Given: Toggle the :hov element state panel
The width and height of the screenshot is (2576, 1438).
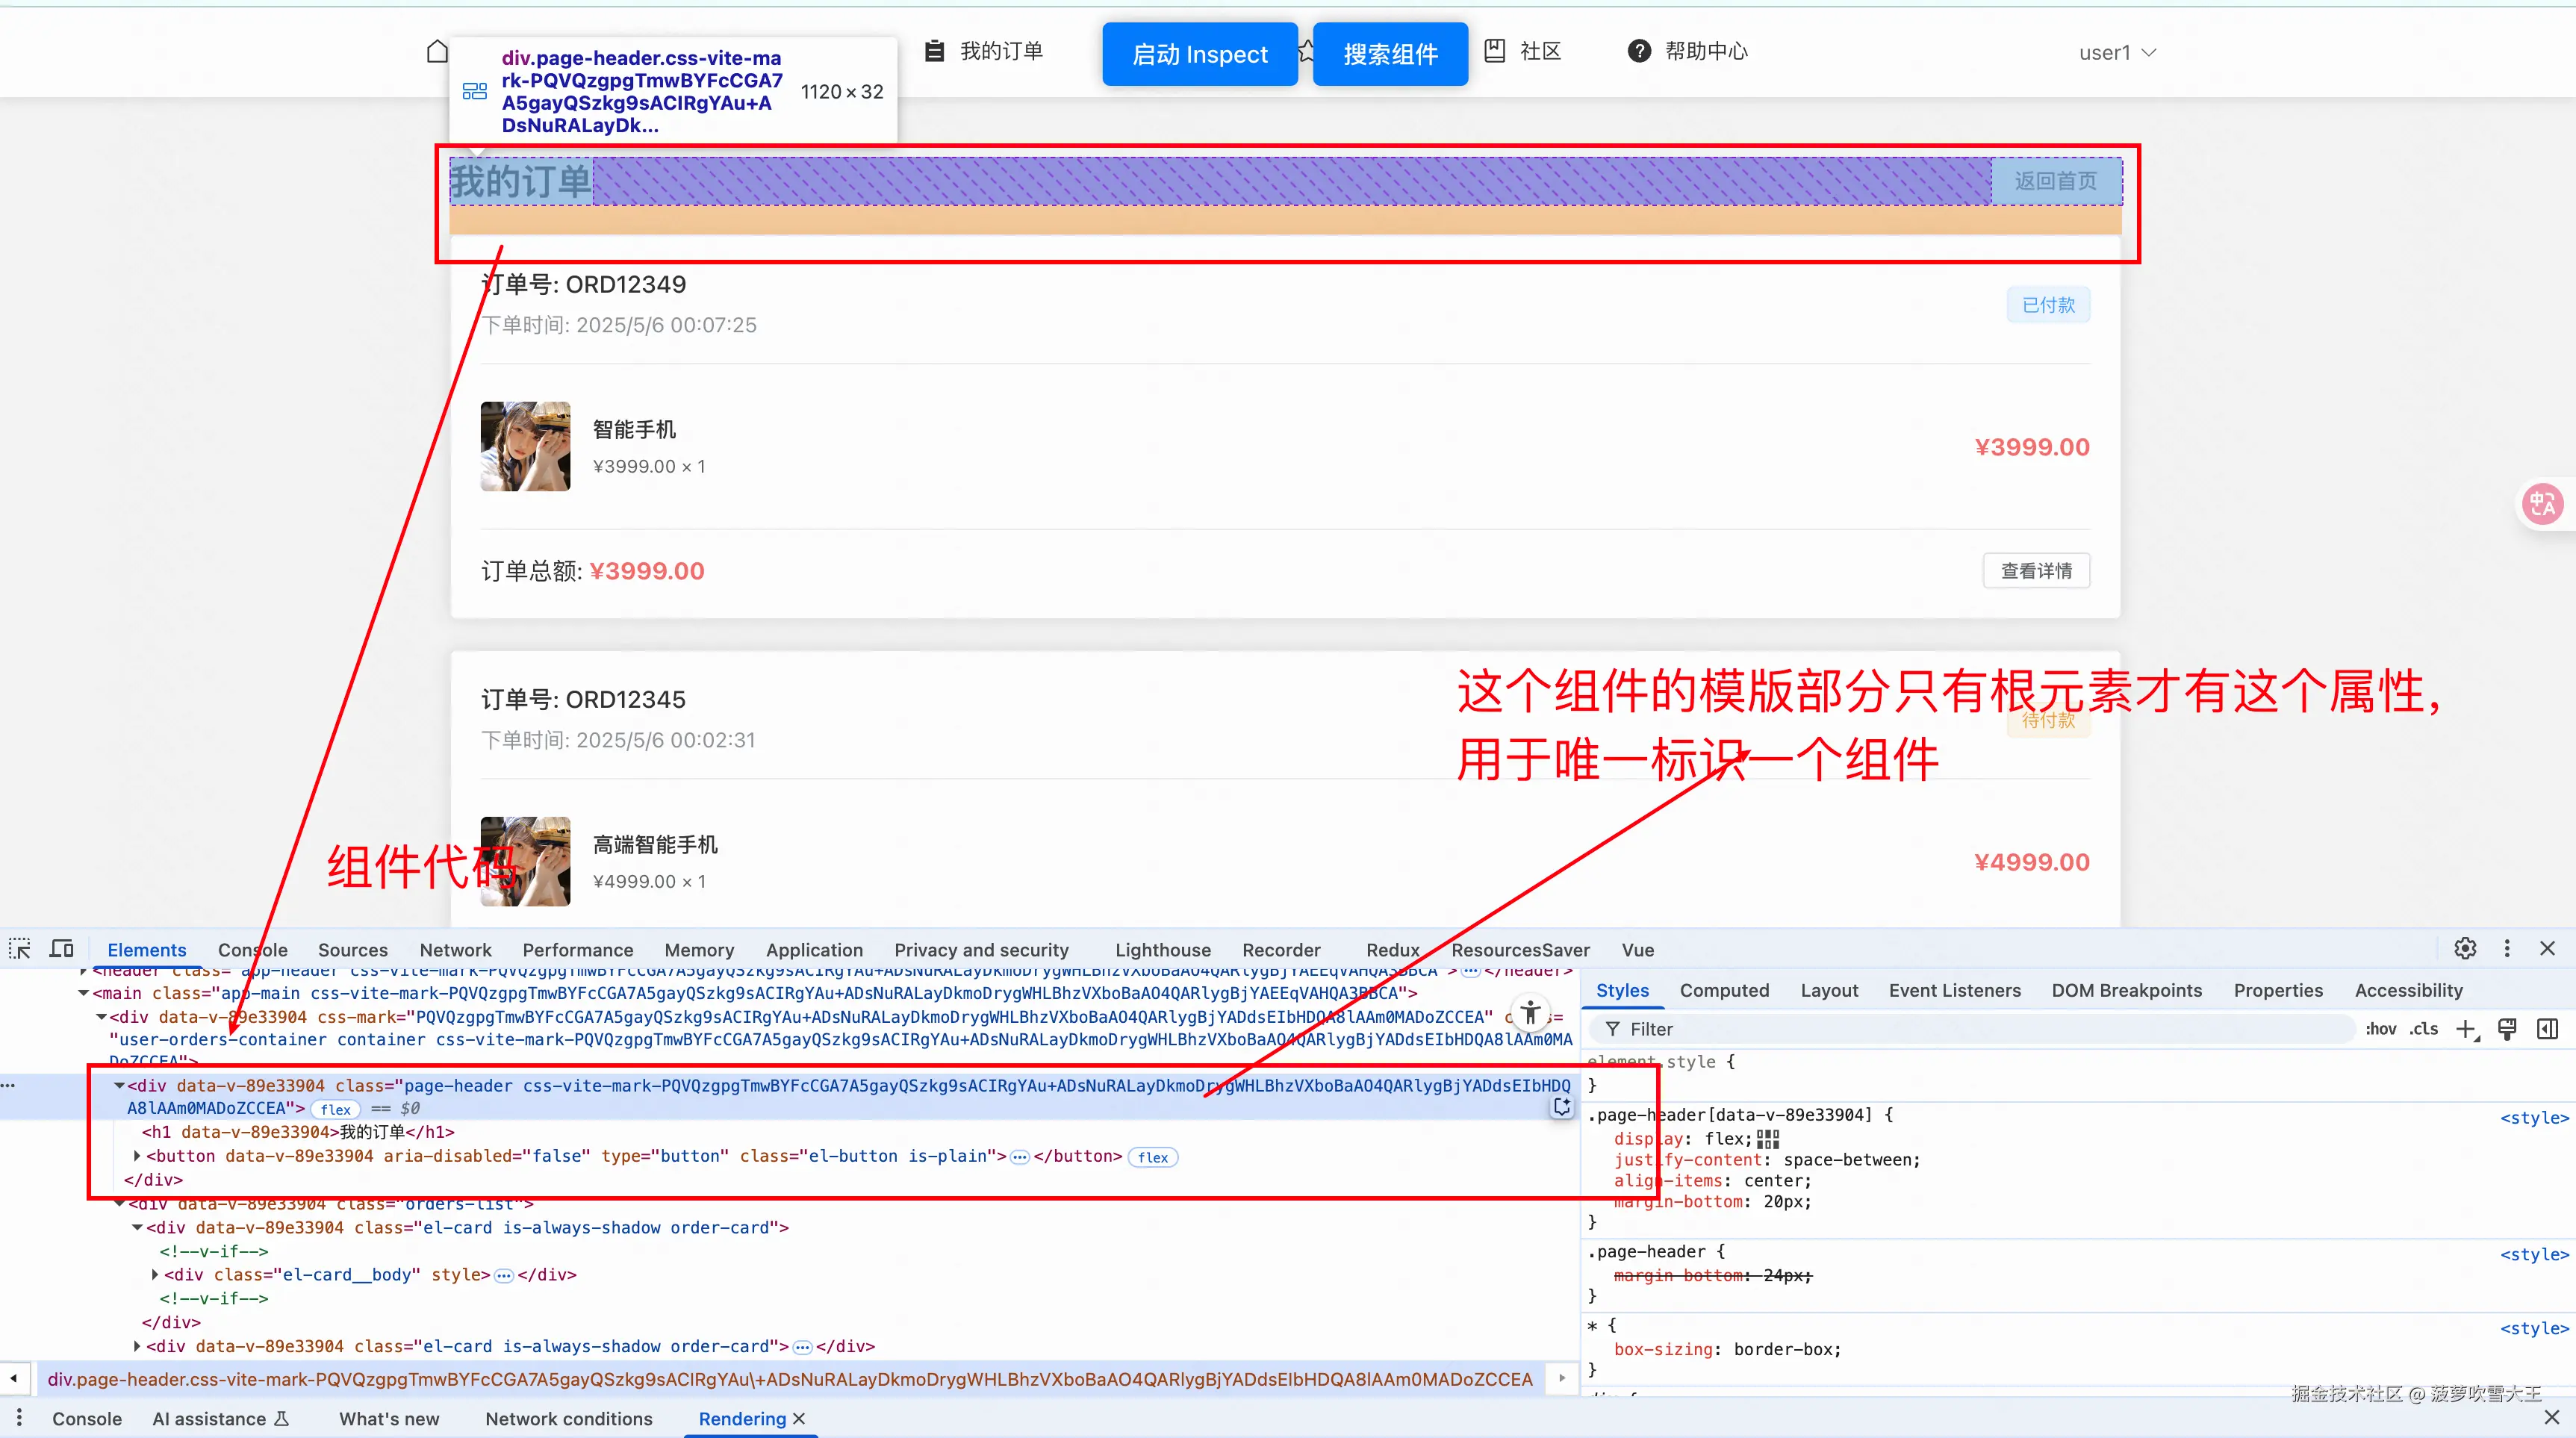Looking at the screenshot, I should (x=2380, y=1029).
